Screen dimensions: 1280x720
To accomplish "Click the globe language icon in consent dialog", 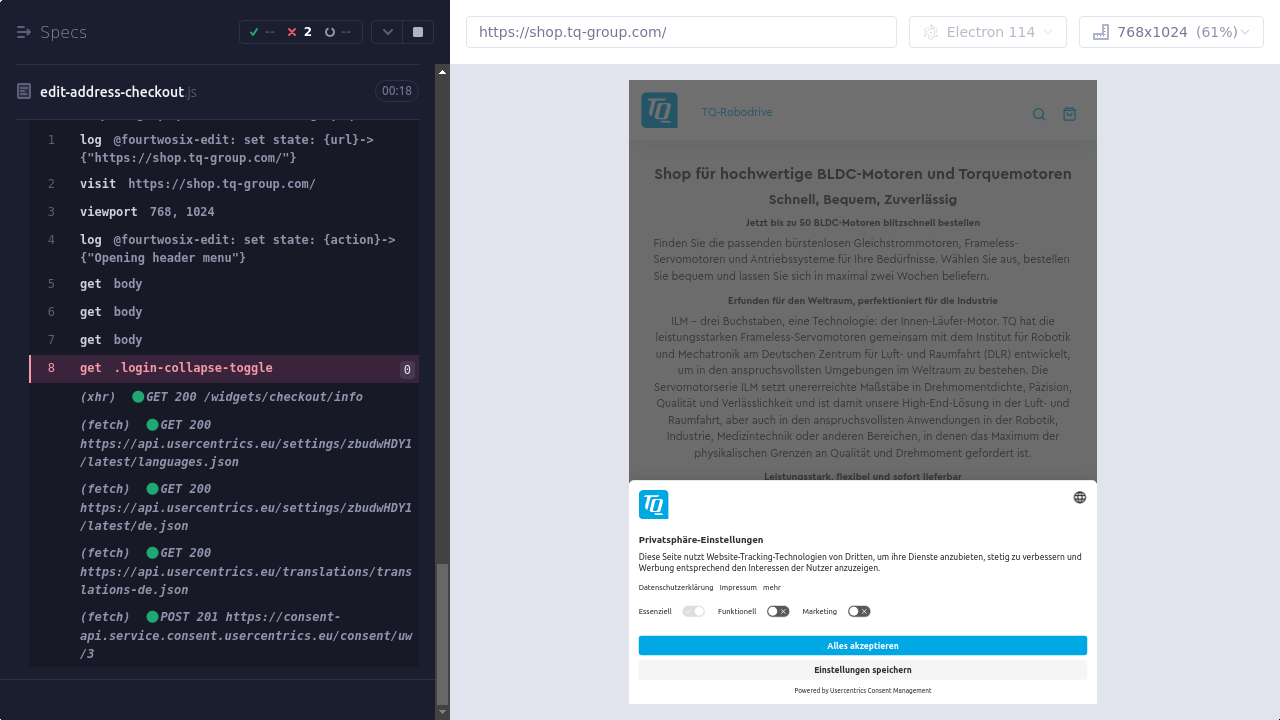I will [x=1080, y=497].
